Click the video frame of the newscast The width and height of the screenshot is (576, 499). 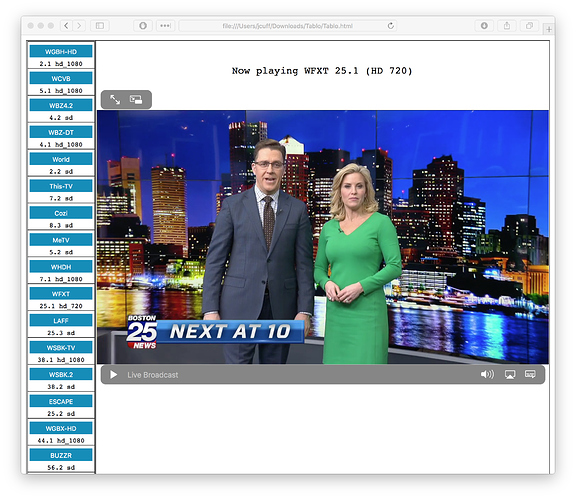click(323, 237)
